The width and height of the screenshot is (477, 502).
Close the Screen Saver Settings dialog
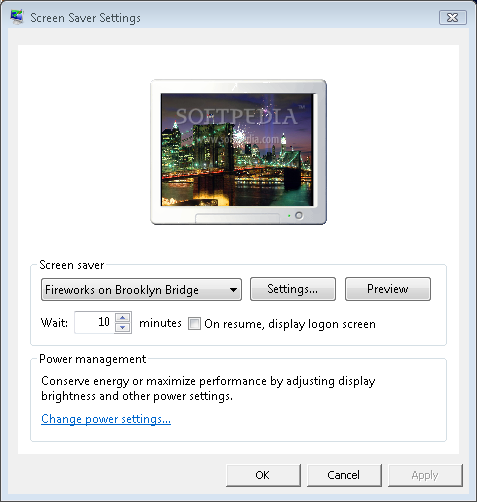coord(452,17)
